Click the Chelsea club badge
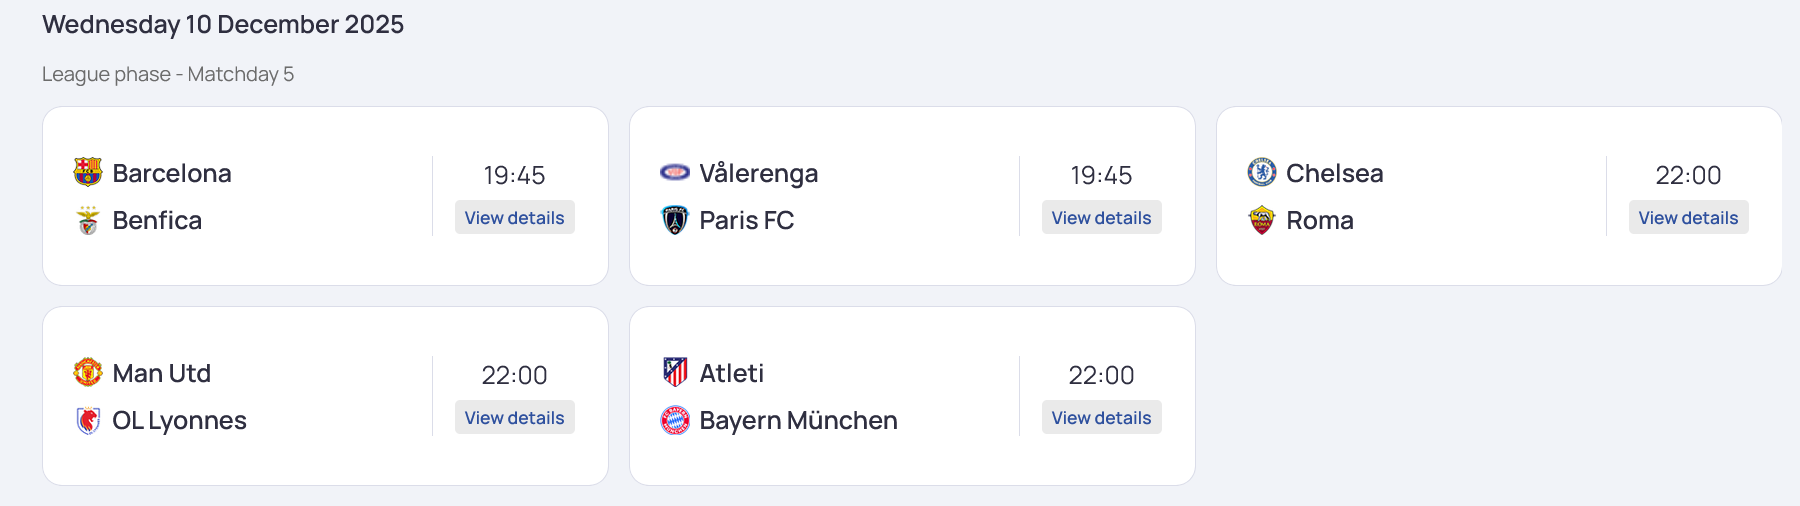 pyautogui.click(x=1262, y=172)
